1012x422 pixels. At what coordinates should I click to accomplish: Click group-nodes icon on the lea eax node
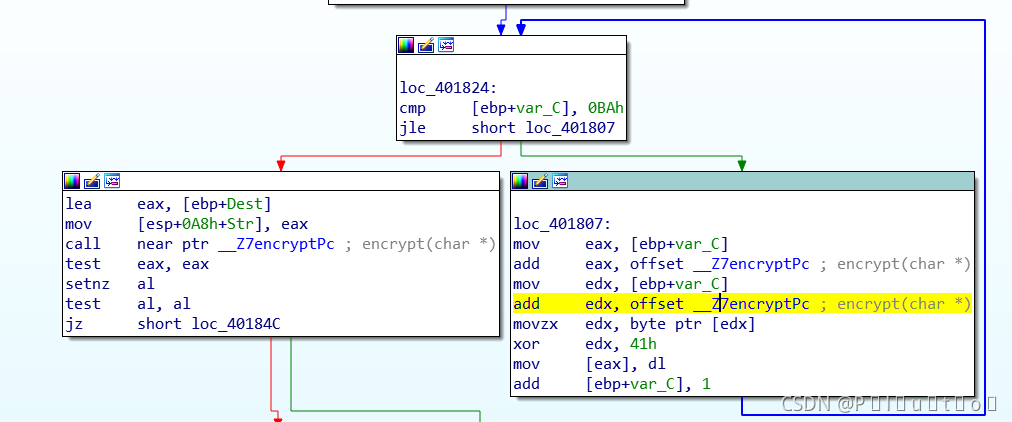coord(112,181)
